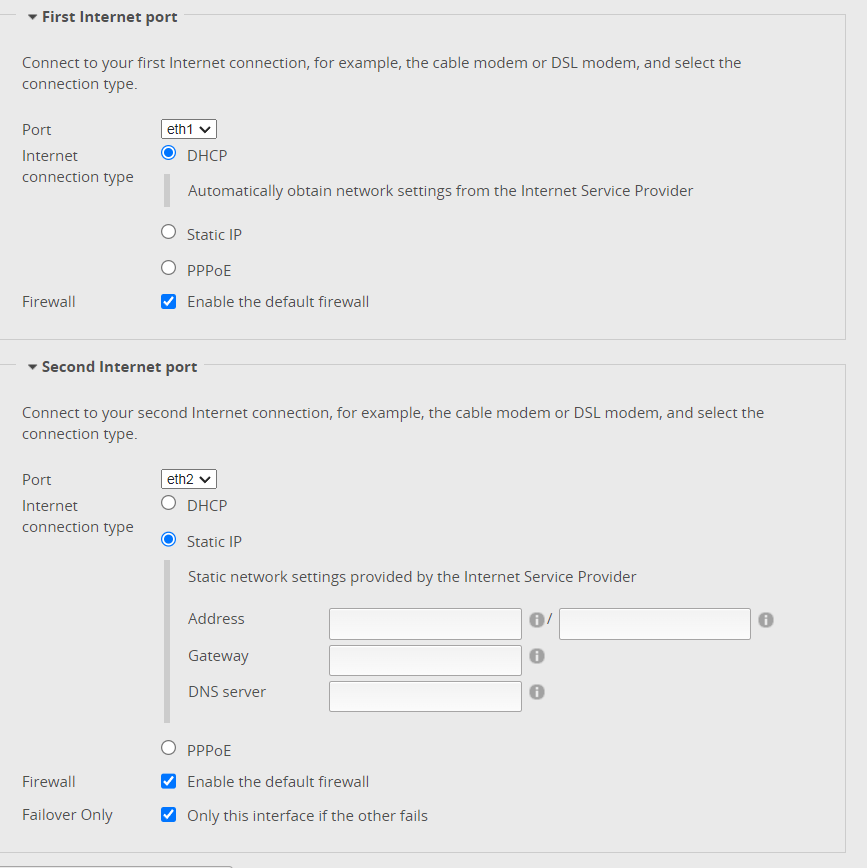Focus the static Address input field

425,624
